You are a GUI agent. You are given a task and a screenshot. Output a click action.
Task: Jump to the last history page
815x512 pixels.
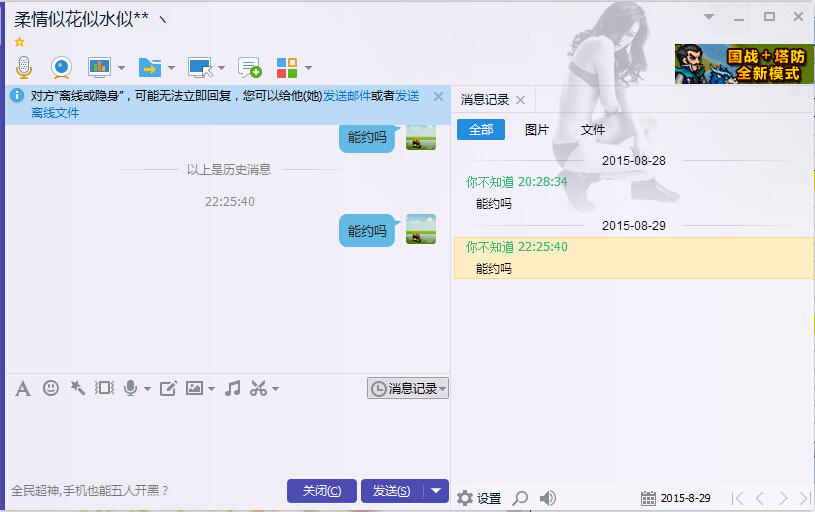click(805, 498)
